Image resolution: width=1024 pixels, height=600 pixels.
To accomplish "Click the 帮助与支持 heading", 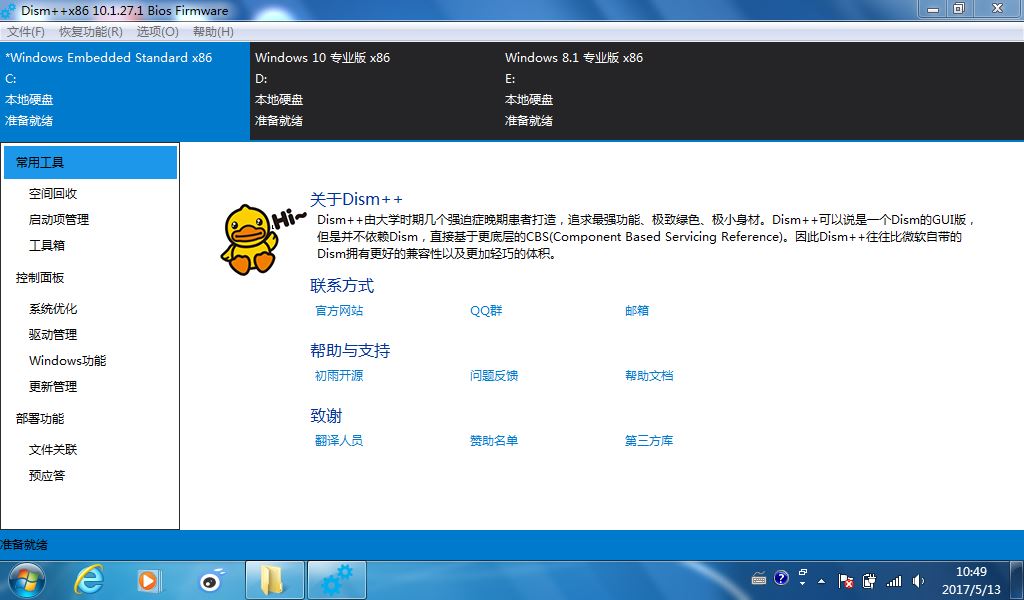I will click(350, 351).
